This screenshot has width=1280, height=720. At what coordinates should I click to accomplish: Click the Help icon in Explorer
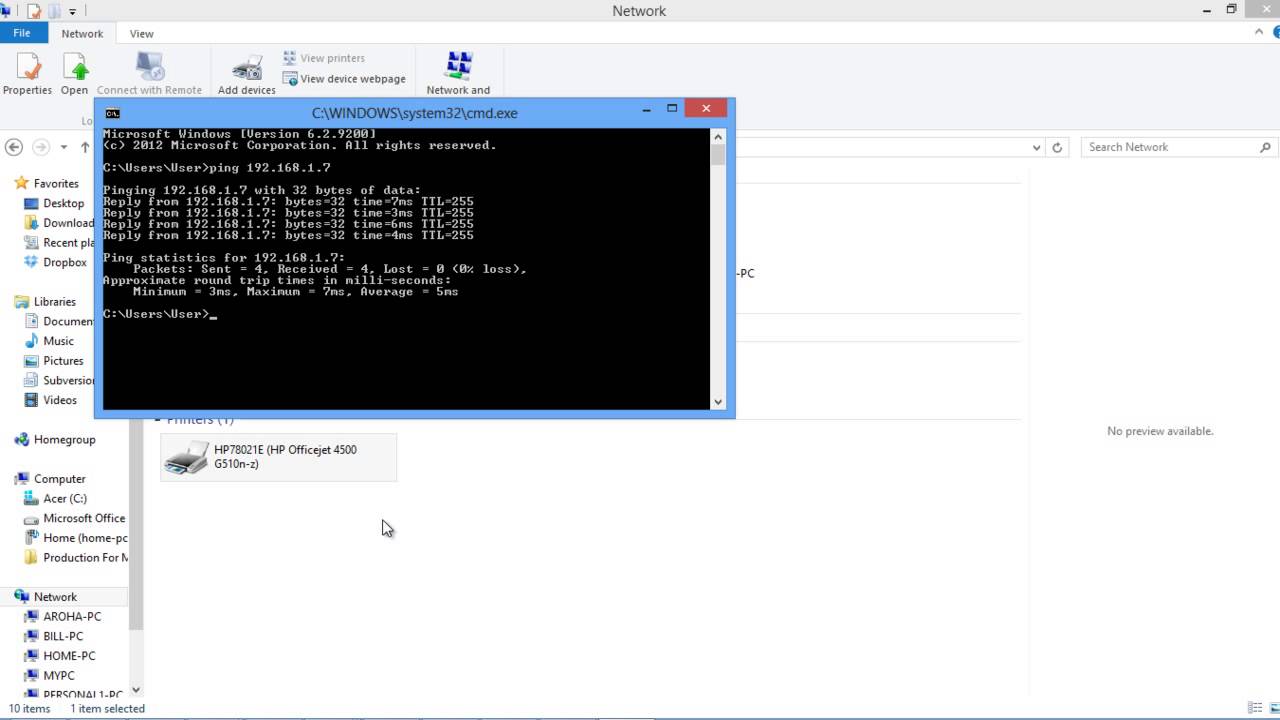click(1276, 32)
